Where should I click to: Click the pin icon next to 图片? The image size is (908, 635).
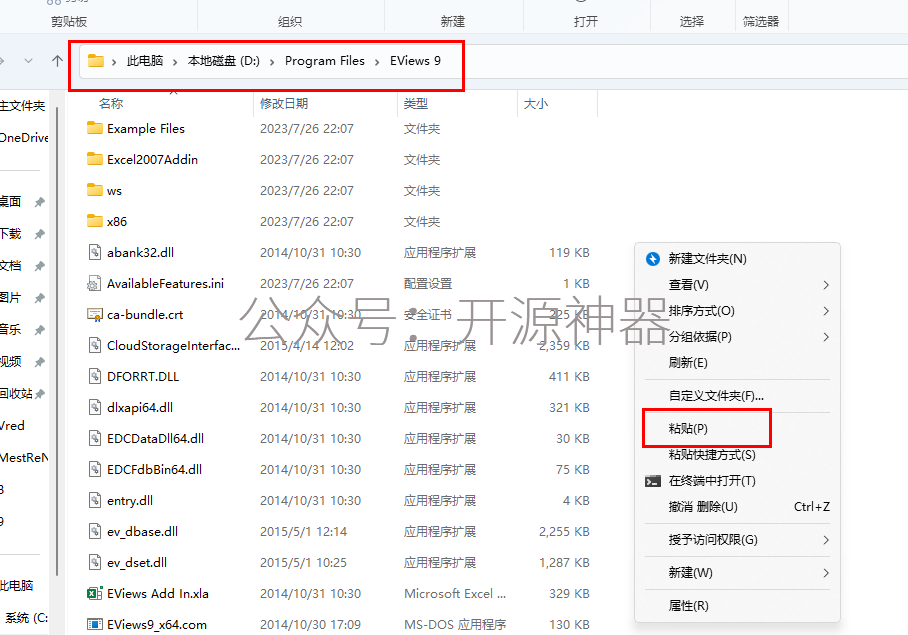click(x=39, y=298)
